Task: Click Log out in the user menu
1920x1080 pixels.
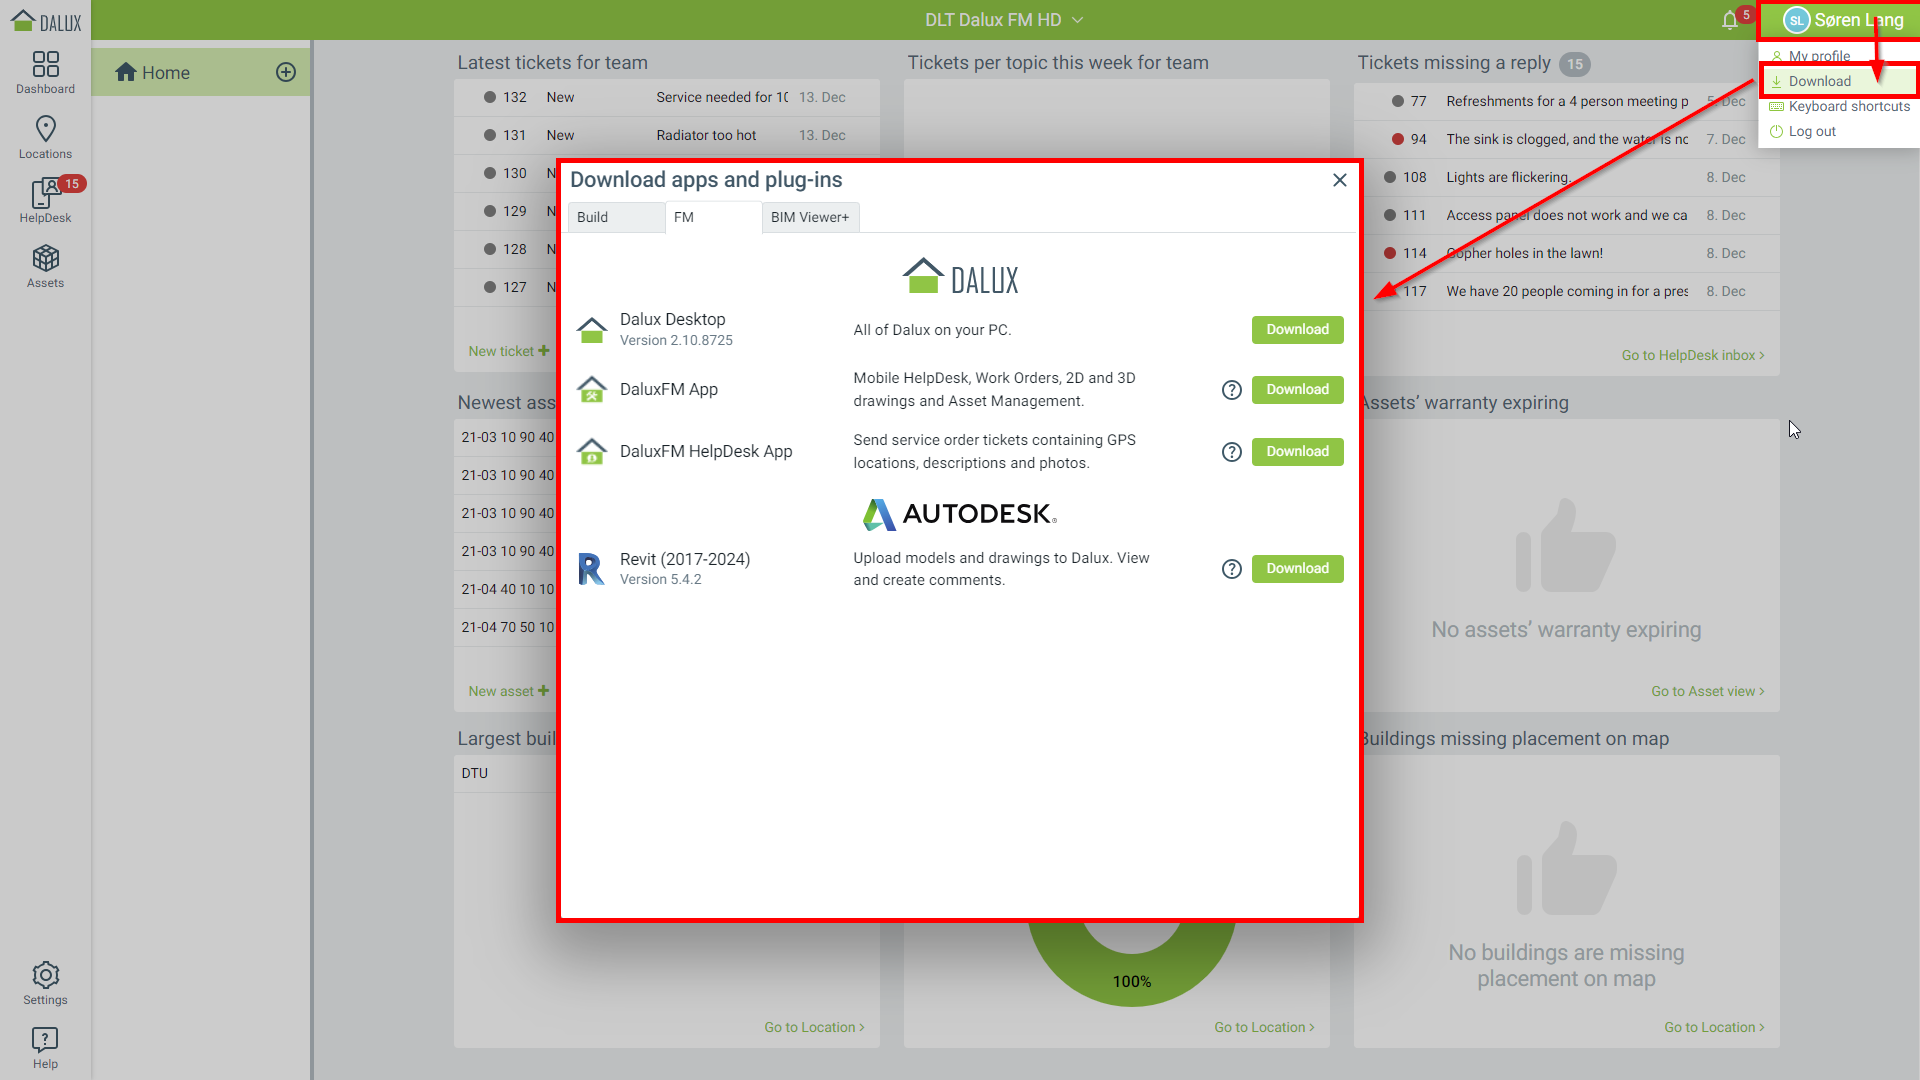Action: pos(1811,131)
